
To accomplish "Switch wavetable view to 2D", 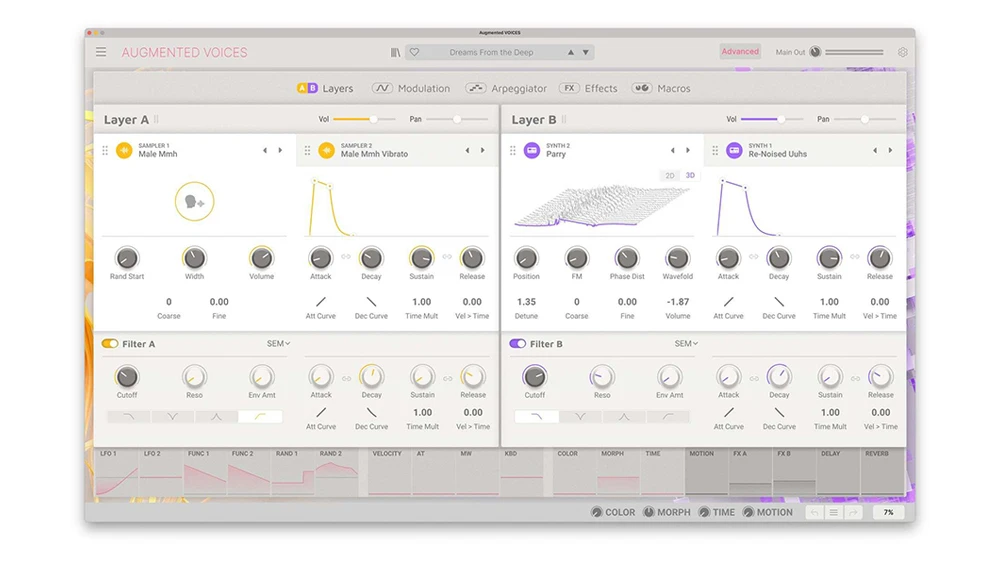I will [x=671, y=176].
